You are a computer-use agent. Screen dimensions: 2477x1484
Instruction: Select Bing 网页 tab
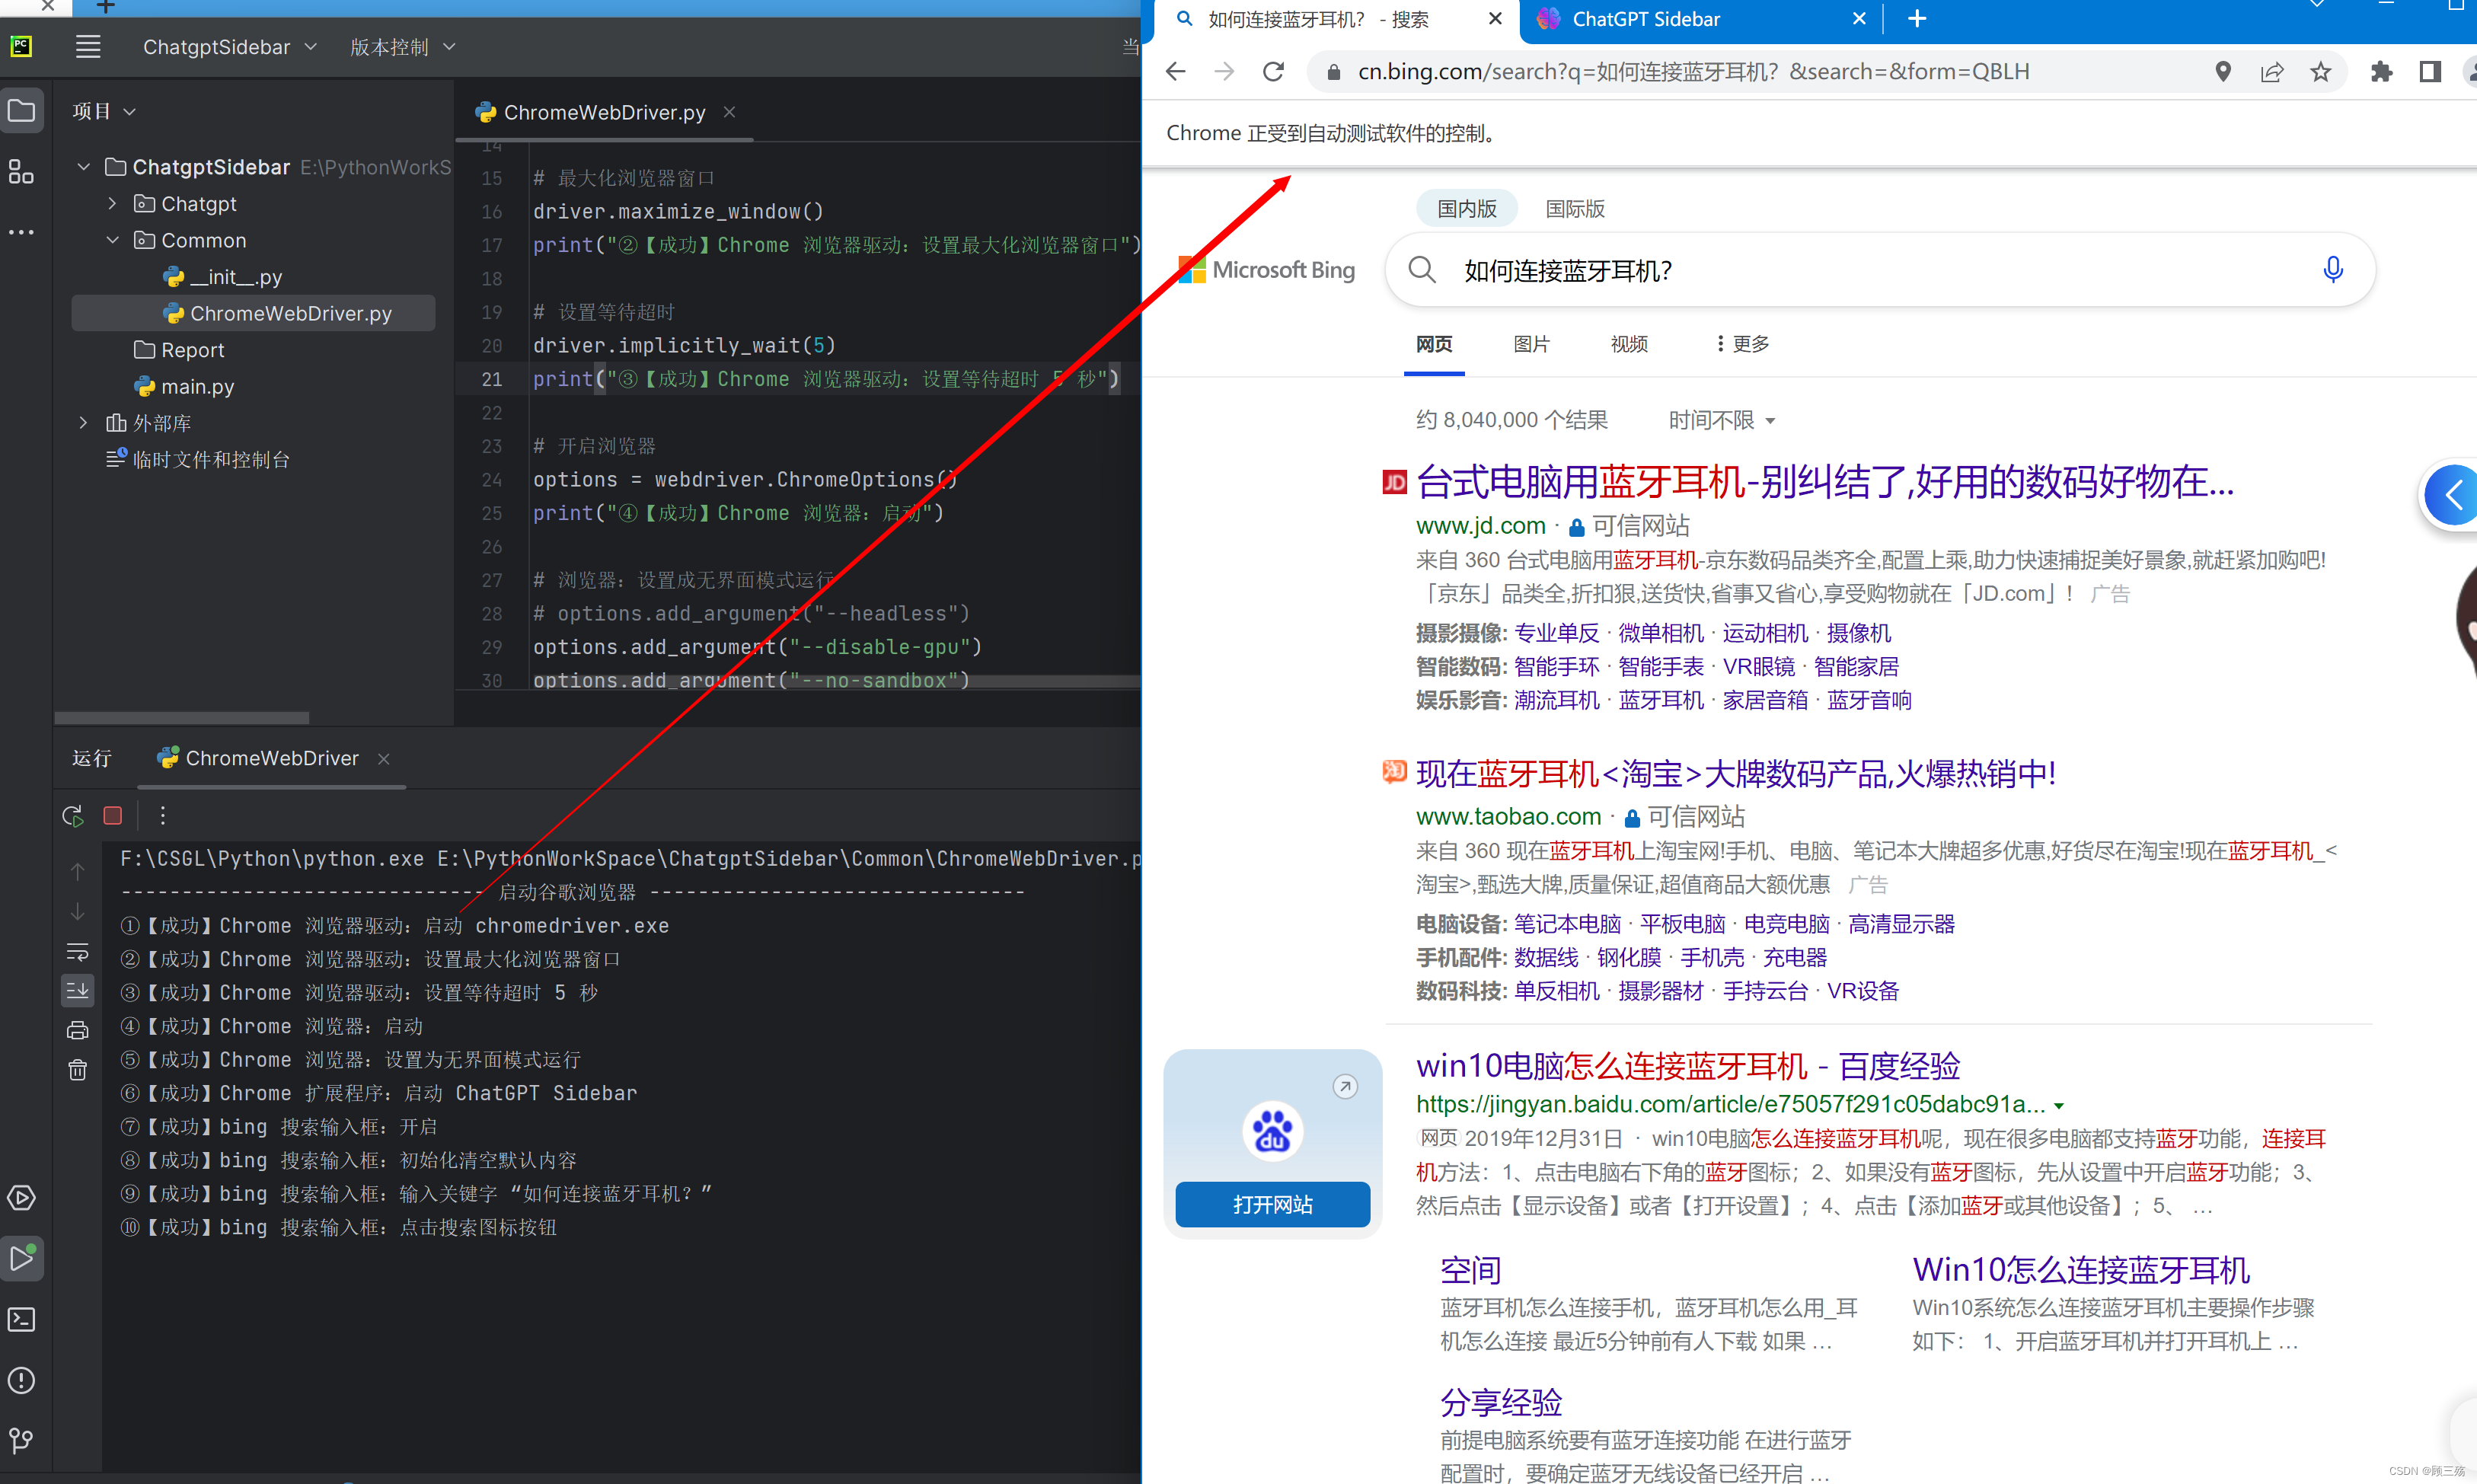[1434, 344]
